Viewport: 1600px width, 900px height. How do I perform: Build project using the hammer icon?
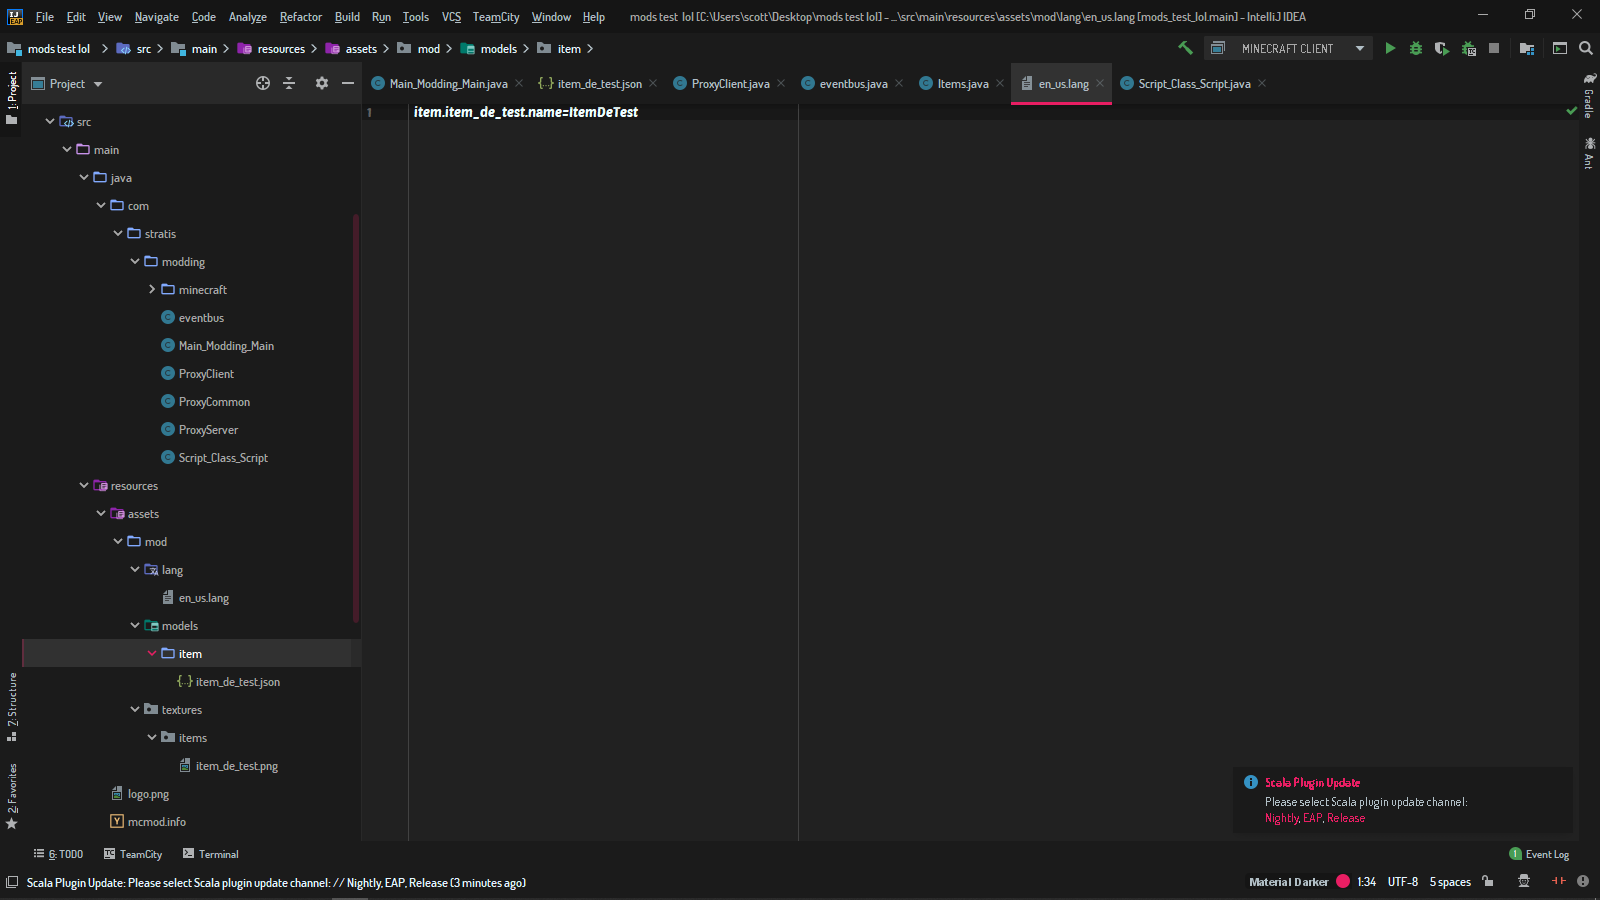pyautogui.click(x=1185, y=48)
